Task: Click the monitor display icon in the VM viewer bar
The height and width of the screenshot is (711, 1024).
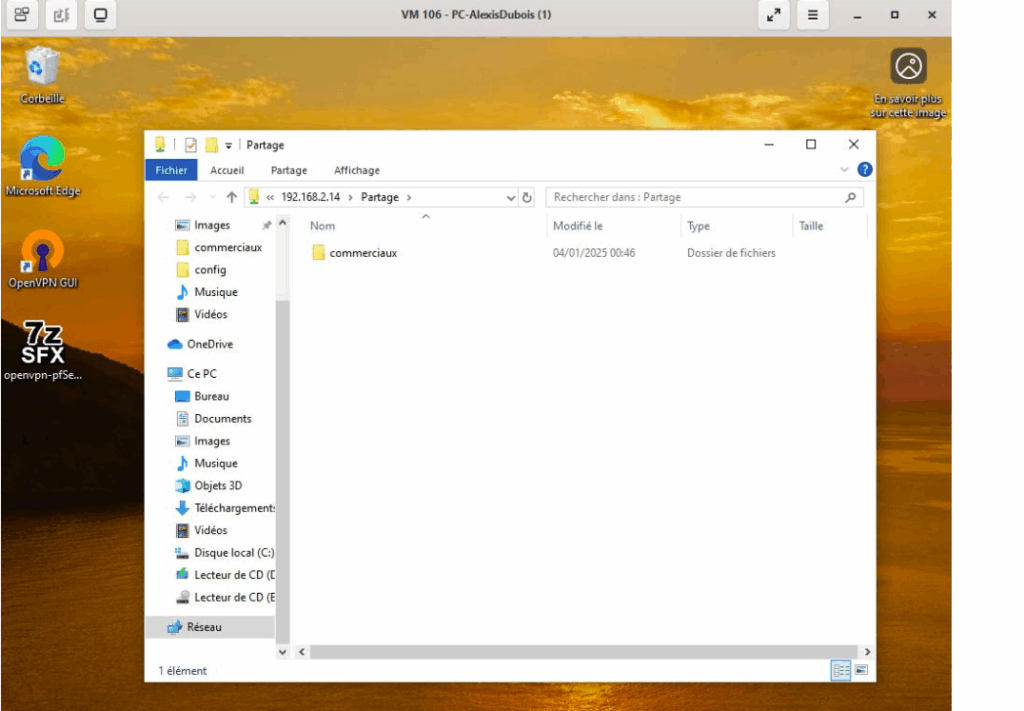Action: tap(101, 14)
